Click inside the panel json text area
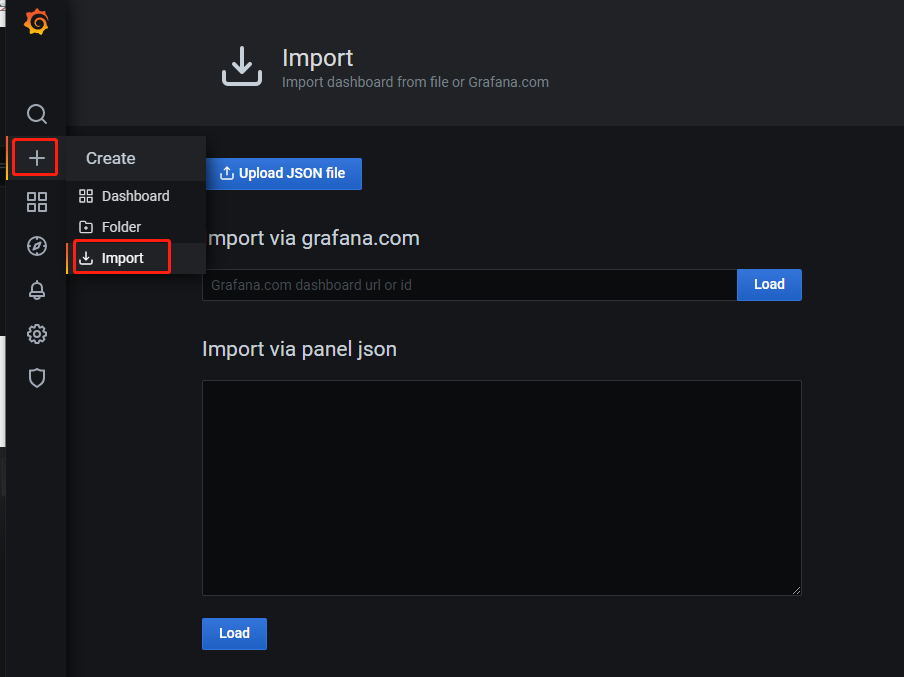This screenshot has height=677, width=904. [x=501, y=487]
